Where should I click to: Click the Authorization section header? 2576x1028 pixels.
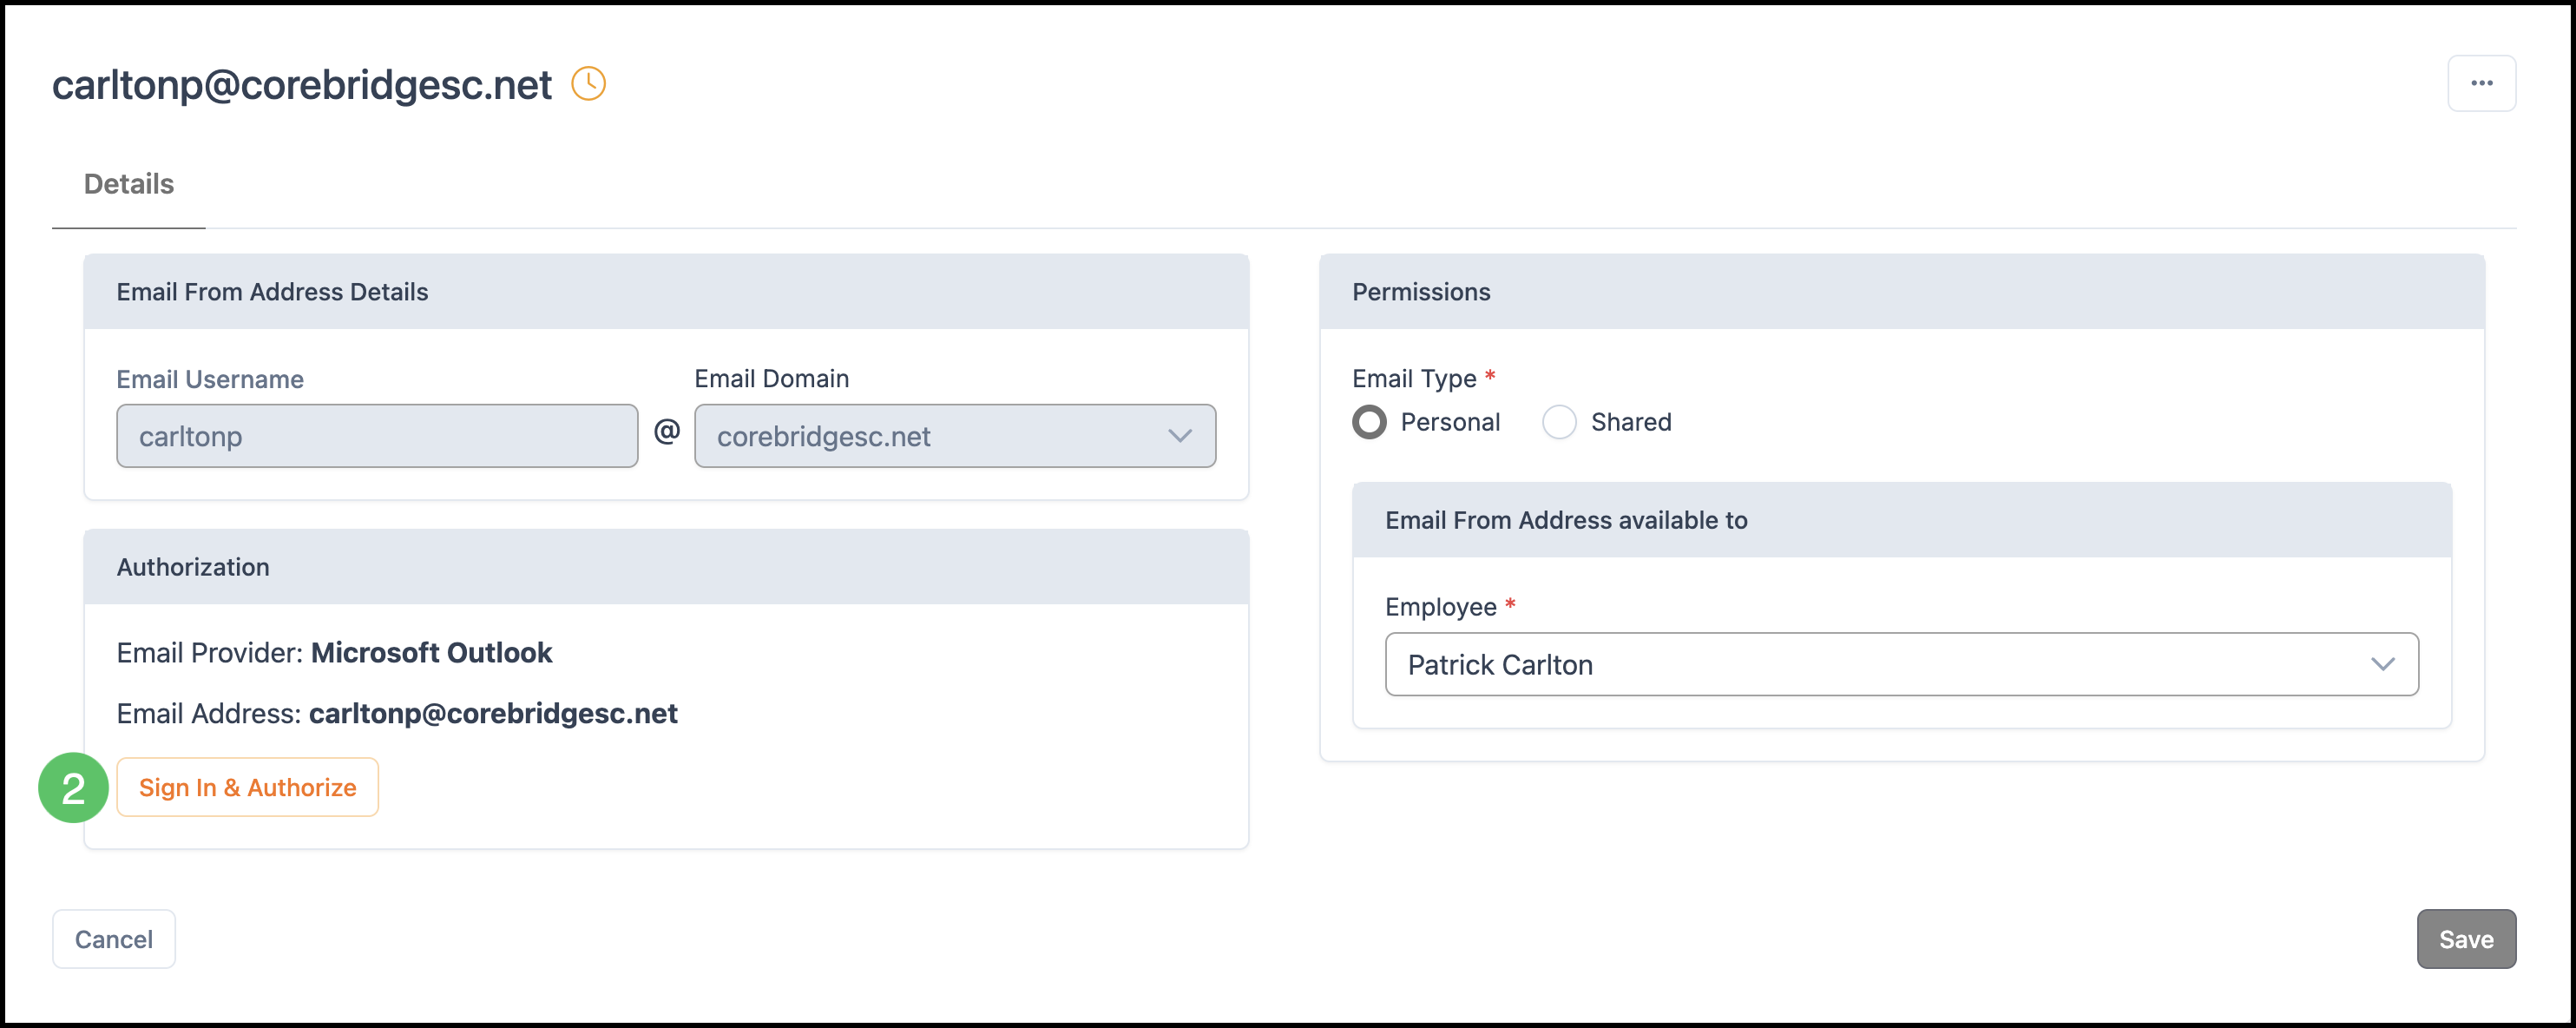coord(193,567)
